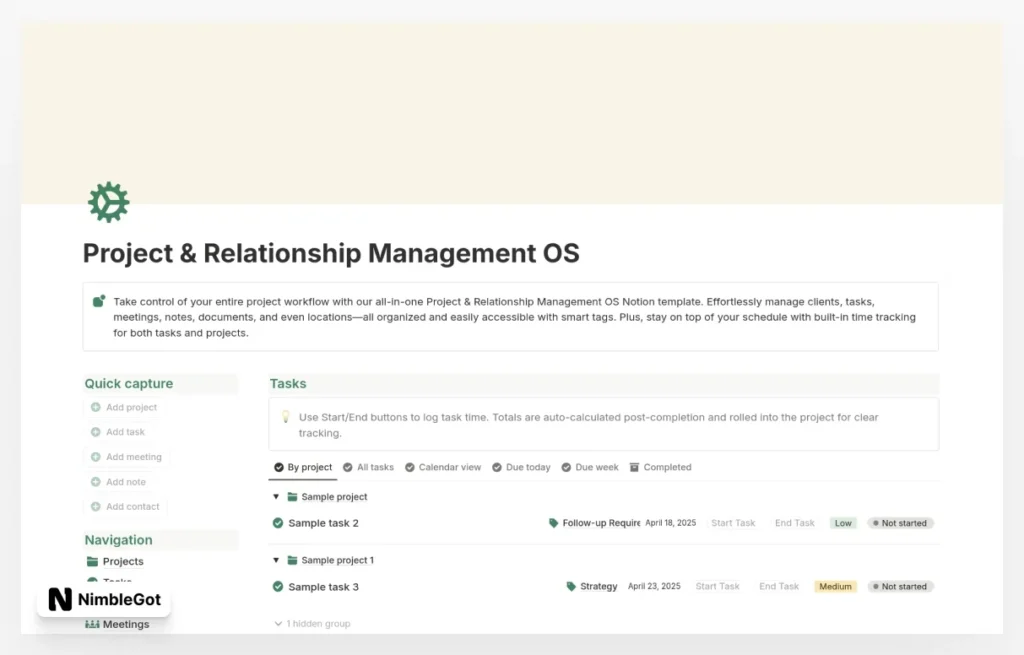Image resolution: width=1024 pixels, height=655 pixels.
Task: Click End Task on Sample task 2
Action: 793,522
